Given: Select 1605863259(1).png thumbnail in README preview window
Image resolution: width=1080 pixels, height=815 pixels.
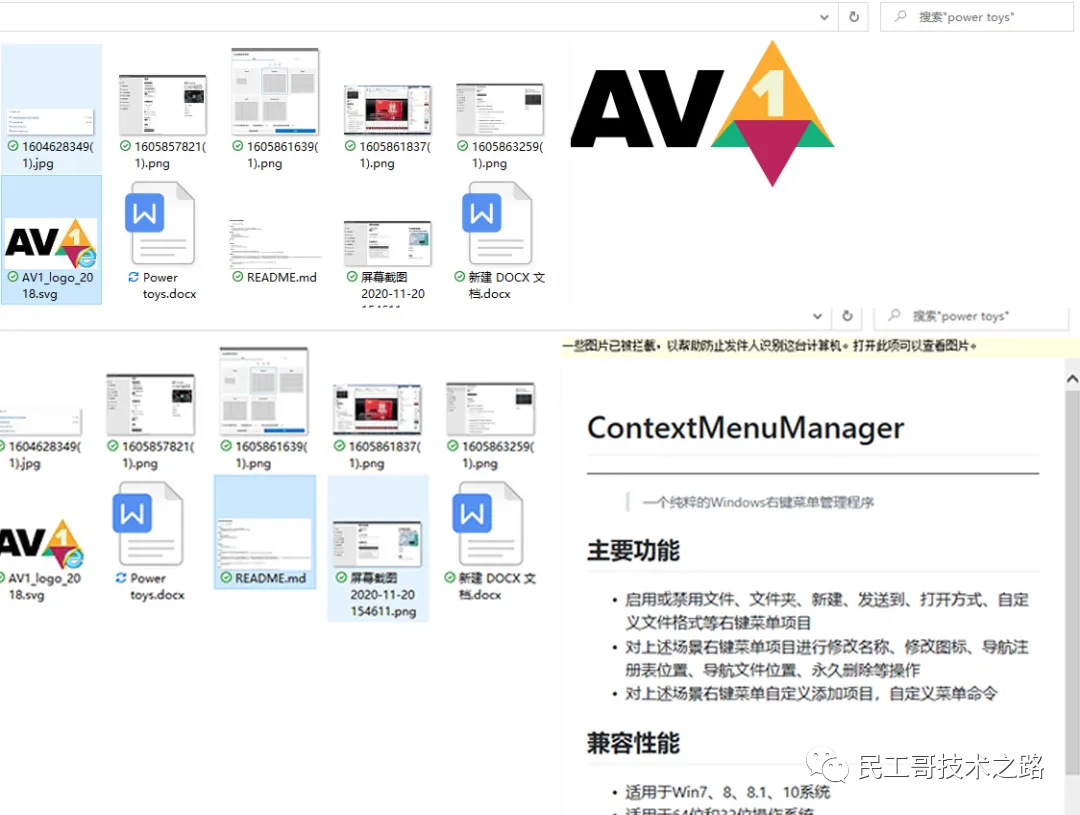Looking at the screenshot, I should pos(490,409).
